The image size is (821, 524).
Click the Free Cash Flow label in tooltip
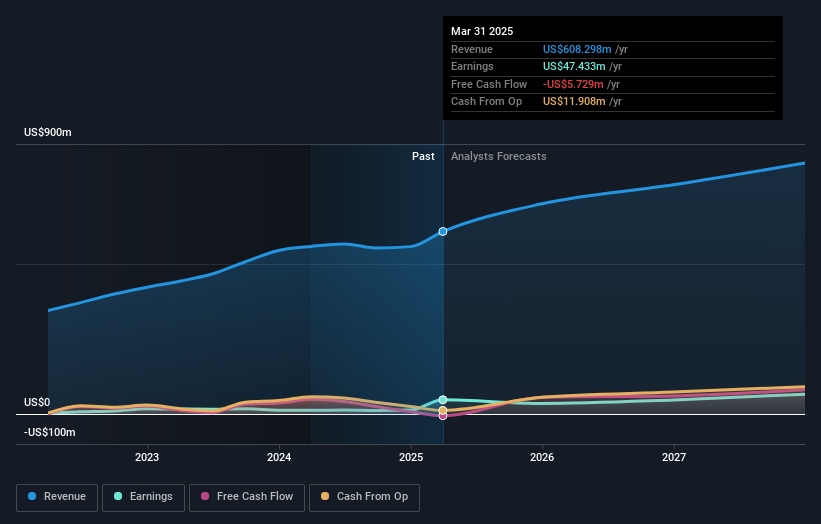[489, 84]
